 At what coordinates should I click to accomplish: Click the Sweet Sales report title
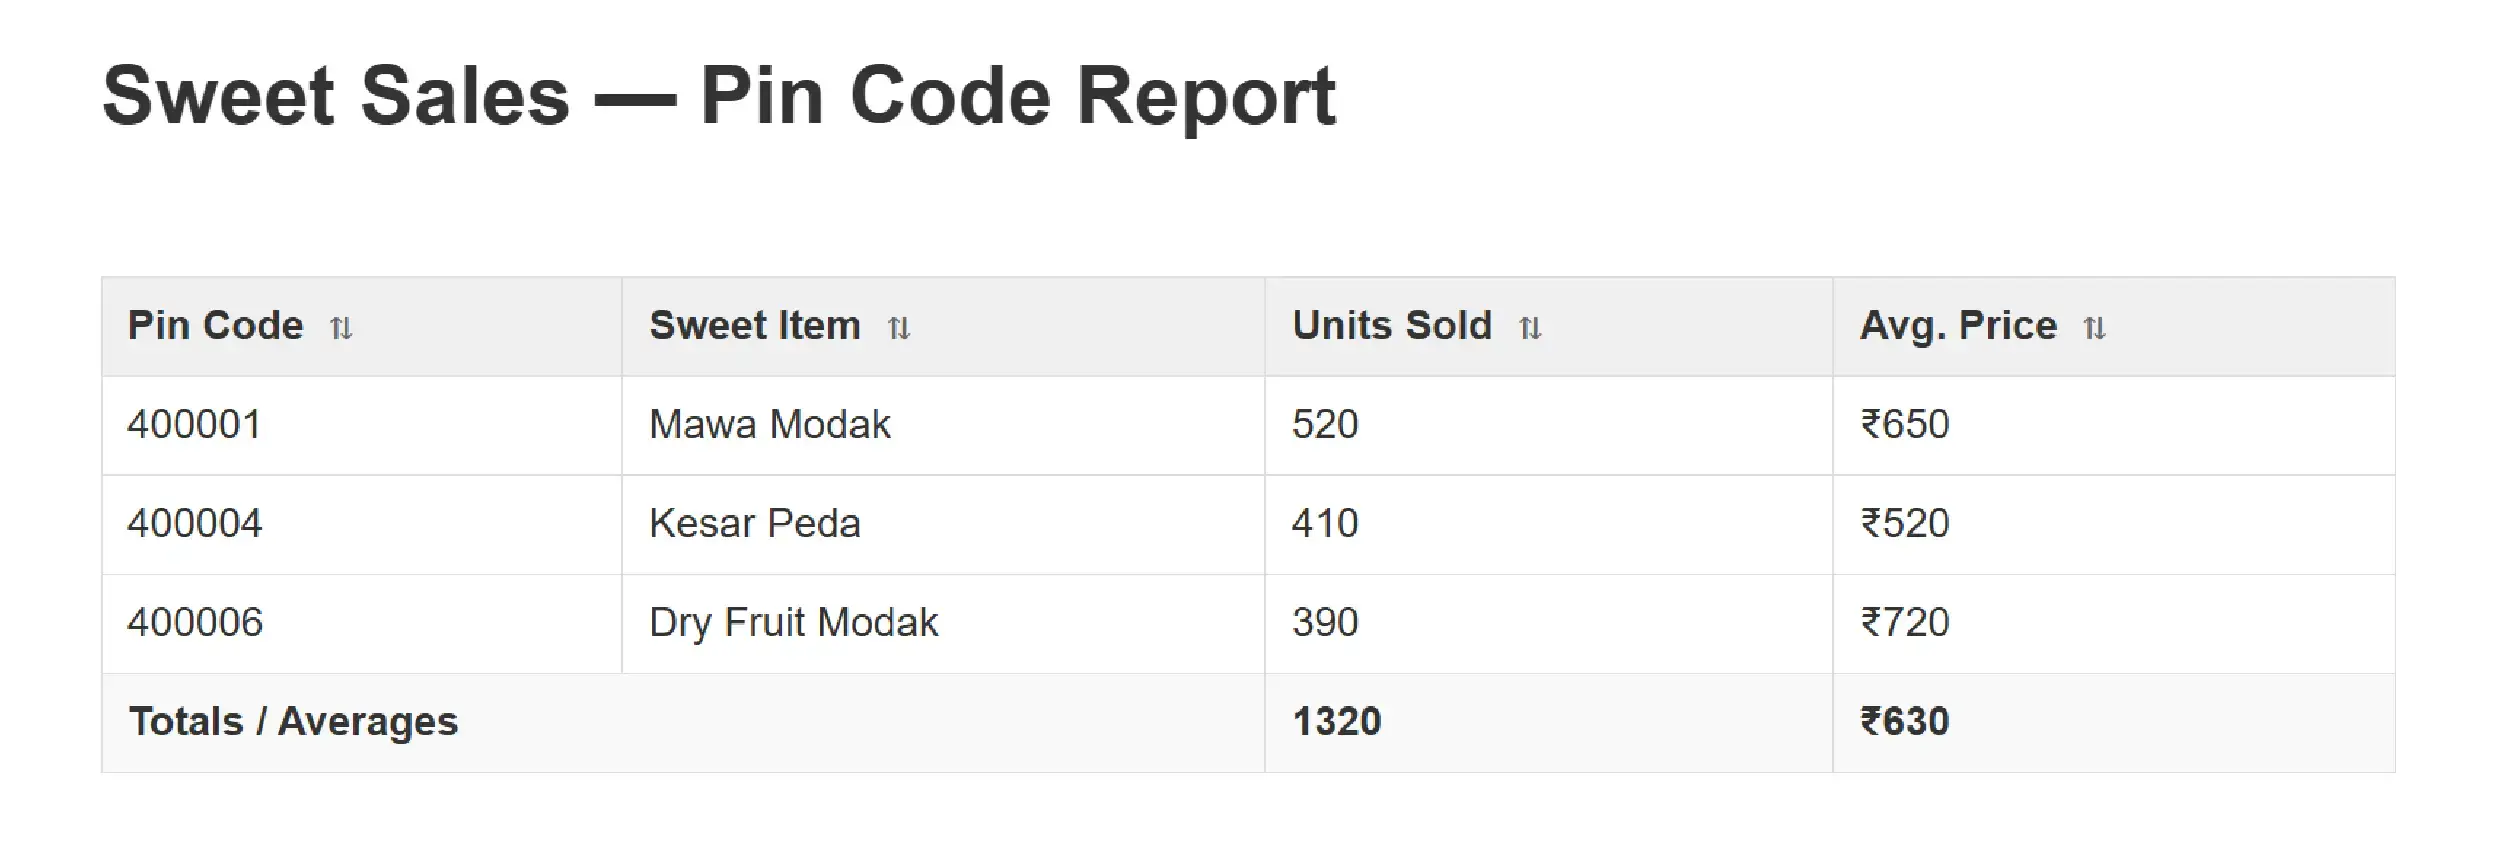[x=718, y=96]
